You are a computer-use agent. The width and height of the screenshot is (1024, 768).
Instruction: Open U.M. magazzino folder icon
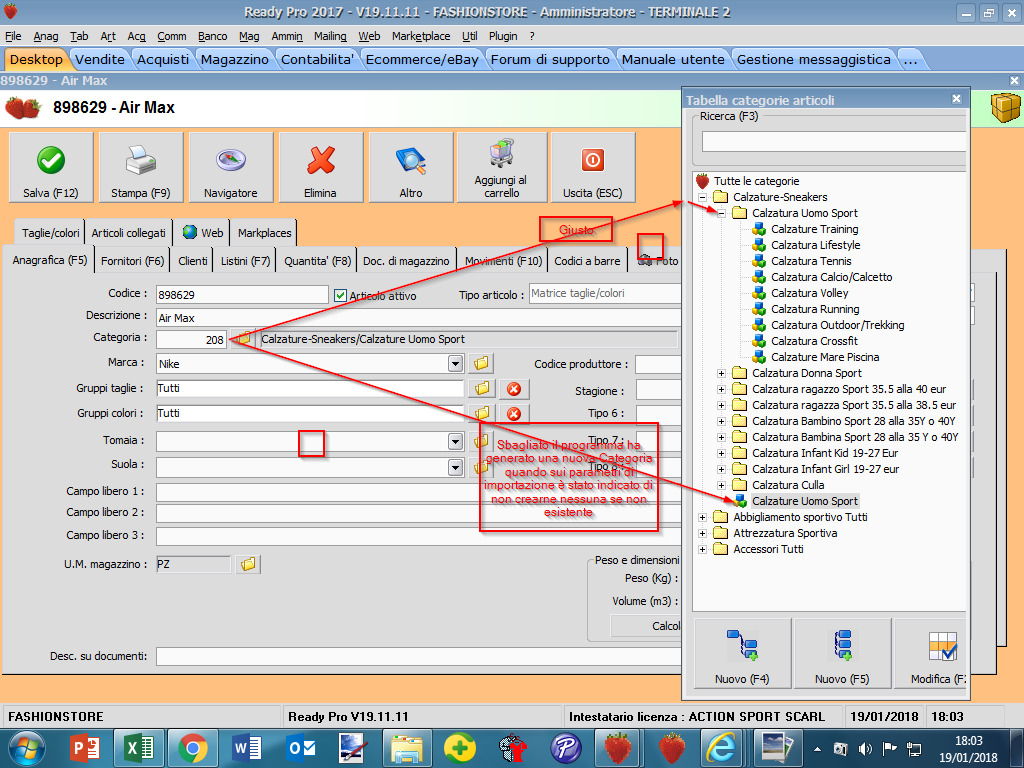click(x=248, y=564)
